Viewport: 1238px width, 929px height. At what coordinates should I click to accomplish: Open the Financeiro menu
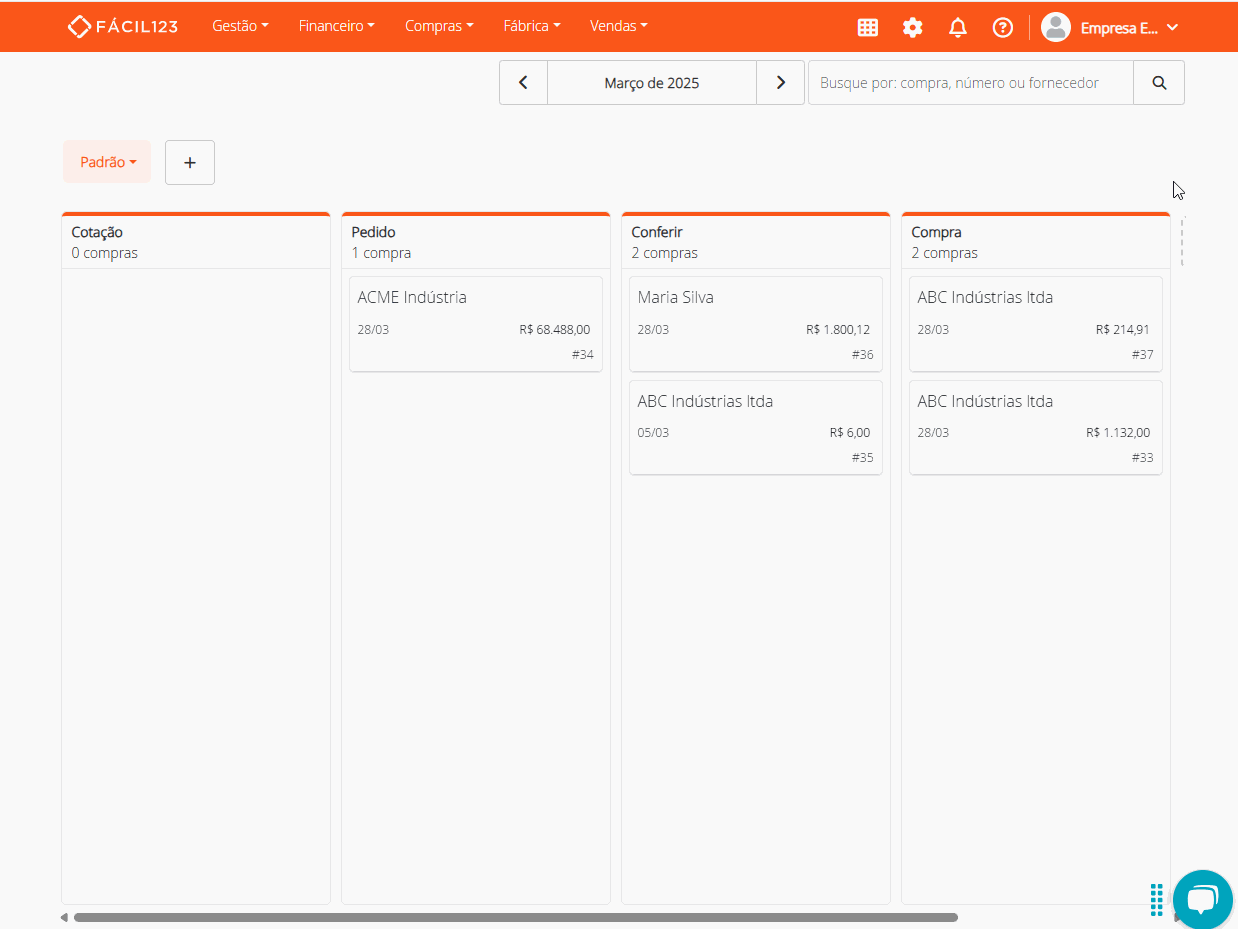click(x=336, y=26)
